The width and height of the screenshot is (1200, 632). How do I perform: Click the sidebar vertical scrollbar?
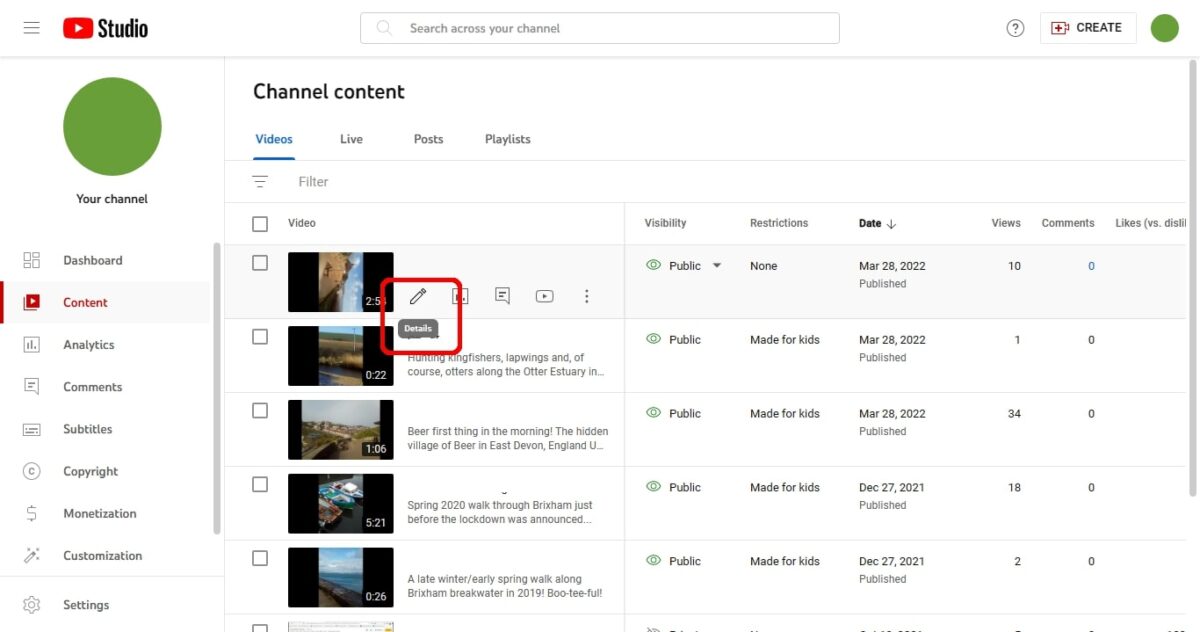[x=217, y=388]
